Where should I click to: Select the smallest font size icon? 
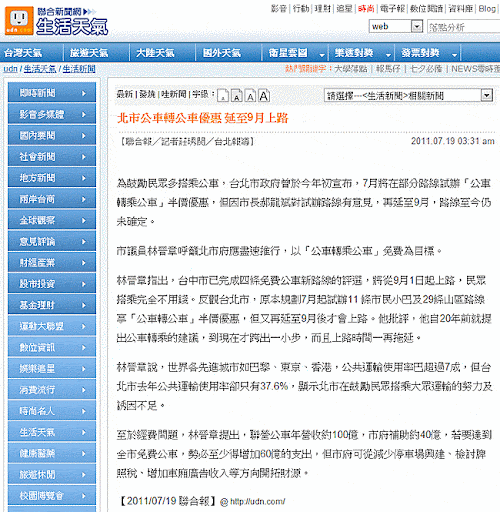point(223,96)
